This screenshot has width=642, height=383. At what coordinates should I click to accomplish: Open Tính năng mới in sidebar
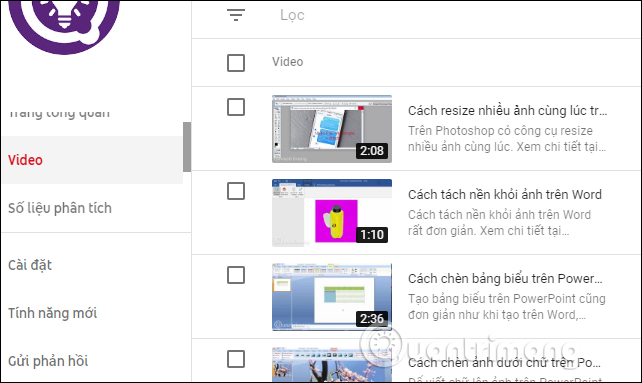pyautogui.click(x=52, y=313)
